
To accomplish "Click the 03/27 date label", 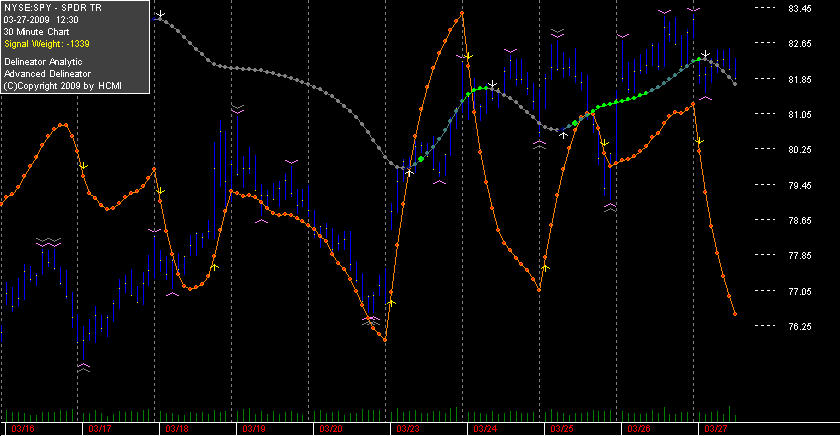I will click(716, 429).
